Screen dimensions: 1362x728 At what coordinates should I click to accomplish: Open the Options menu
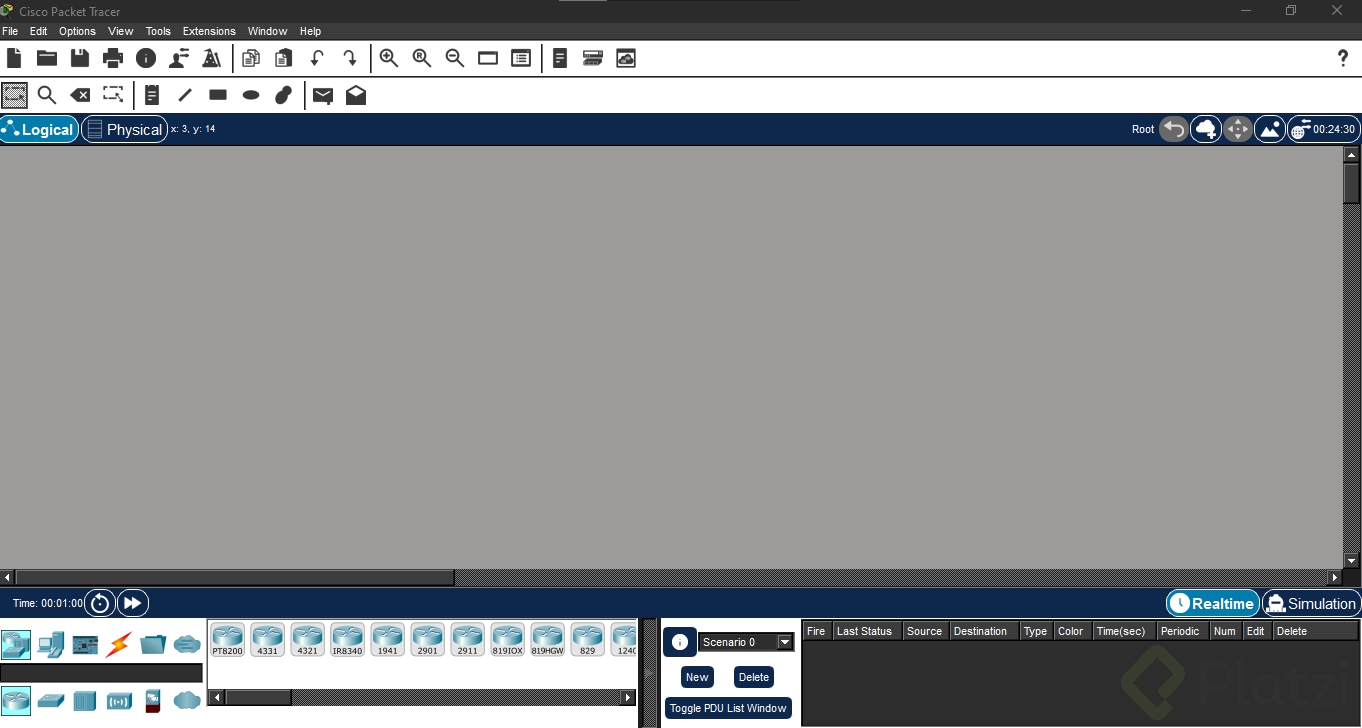point(77,31)
